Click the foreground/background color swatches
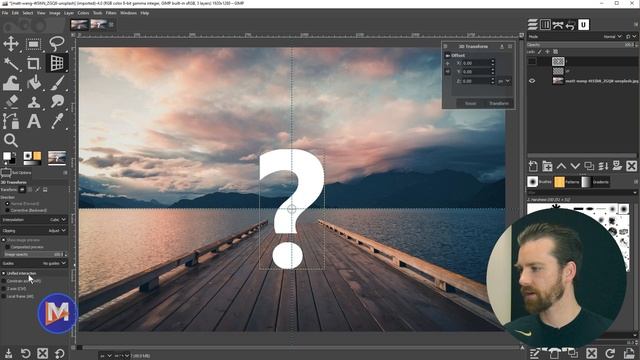This screenshot has height=360, width=640. click(x=9, y=157)
